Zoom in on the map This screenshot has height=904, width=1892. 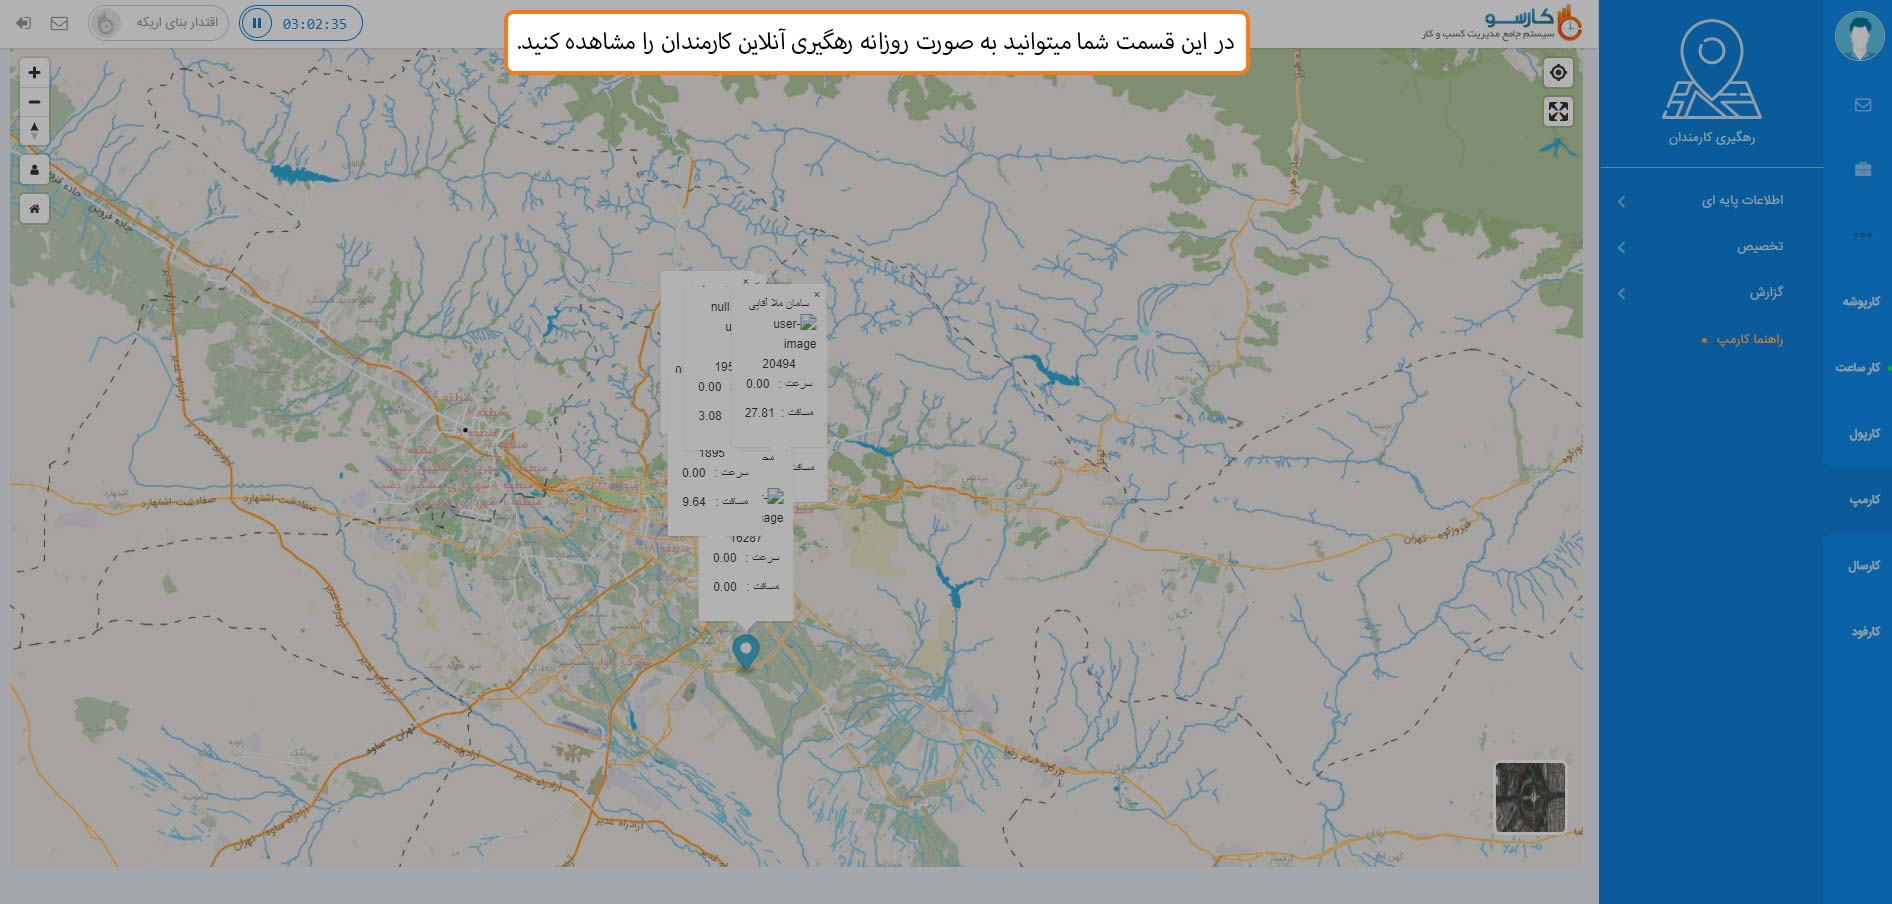click(x=34, y=73)
